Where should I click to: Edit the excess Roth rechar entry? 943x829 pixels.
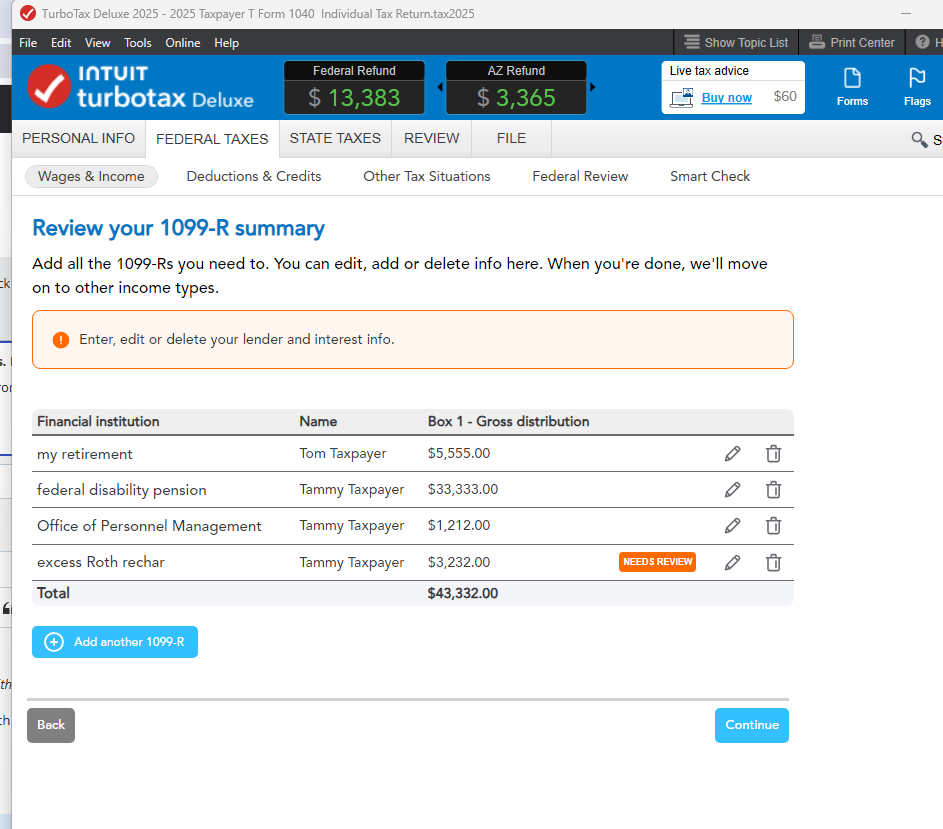pos(732,562)
